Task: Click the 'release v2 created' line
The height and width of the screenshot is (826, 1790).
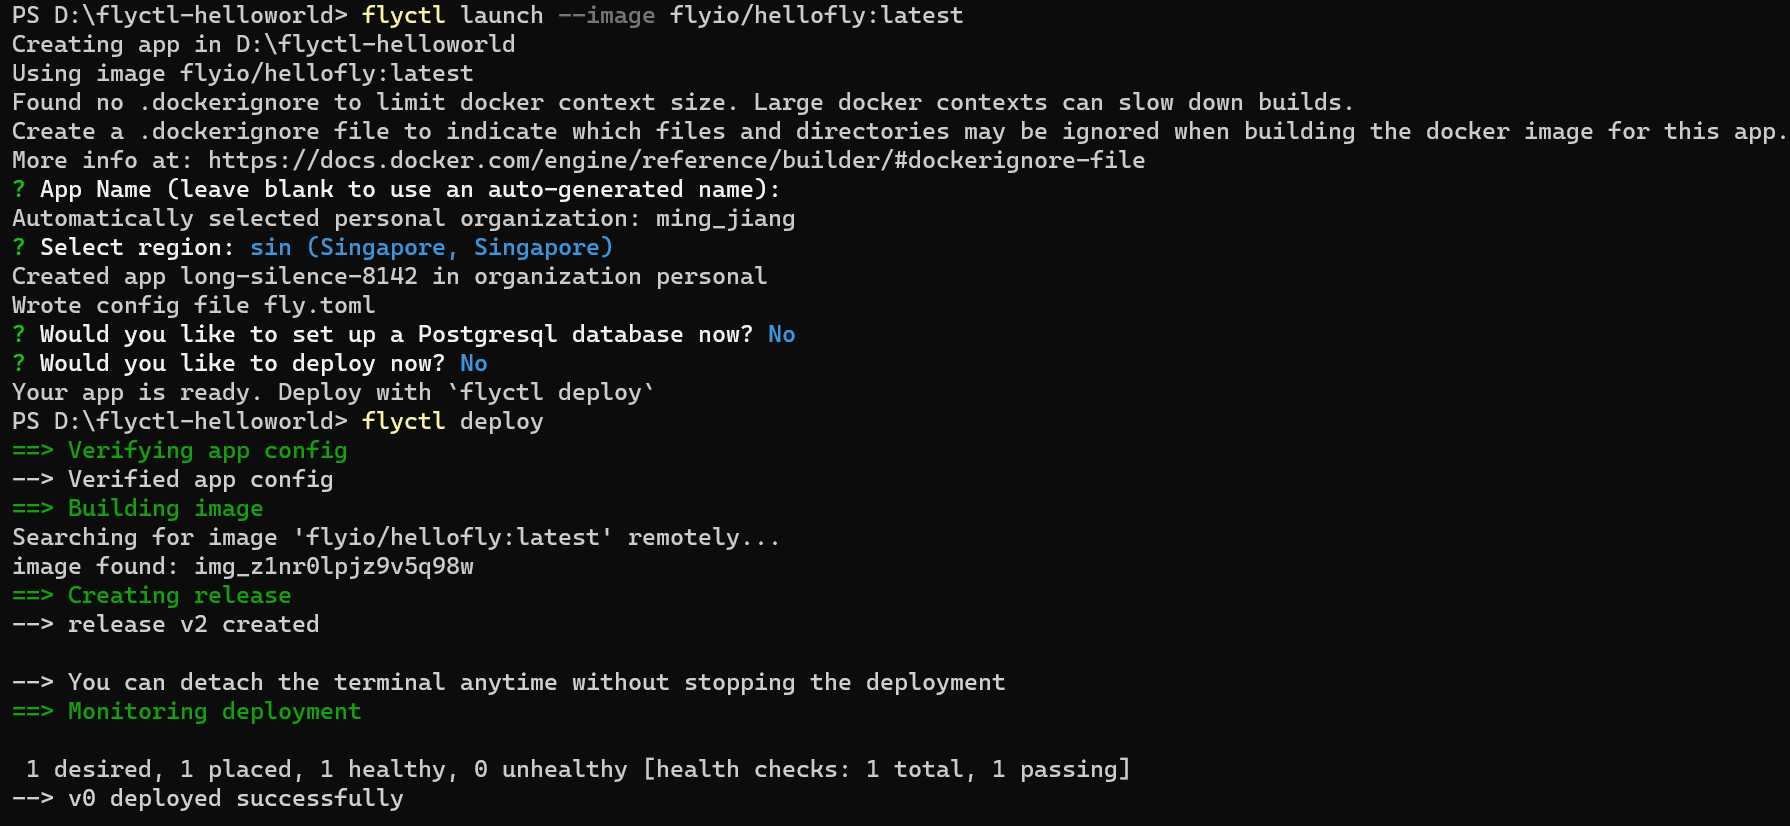Action: pos(193,624)
